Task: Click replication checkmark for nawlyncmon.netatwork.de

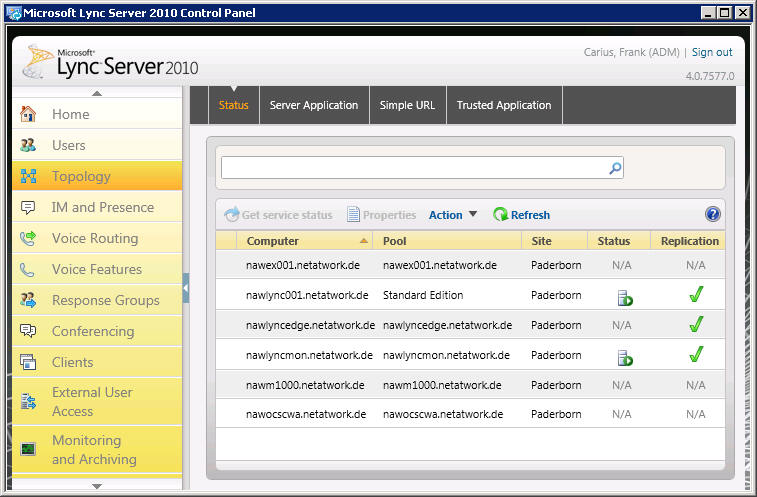Action: 696,354
